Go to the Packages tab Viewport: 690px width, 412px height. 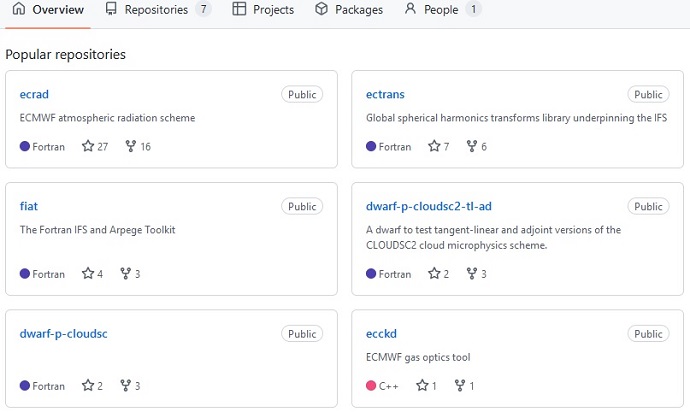pyautogui.click(x=349, y=10)
